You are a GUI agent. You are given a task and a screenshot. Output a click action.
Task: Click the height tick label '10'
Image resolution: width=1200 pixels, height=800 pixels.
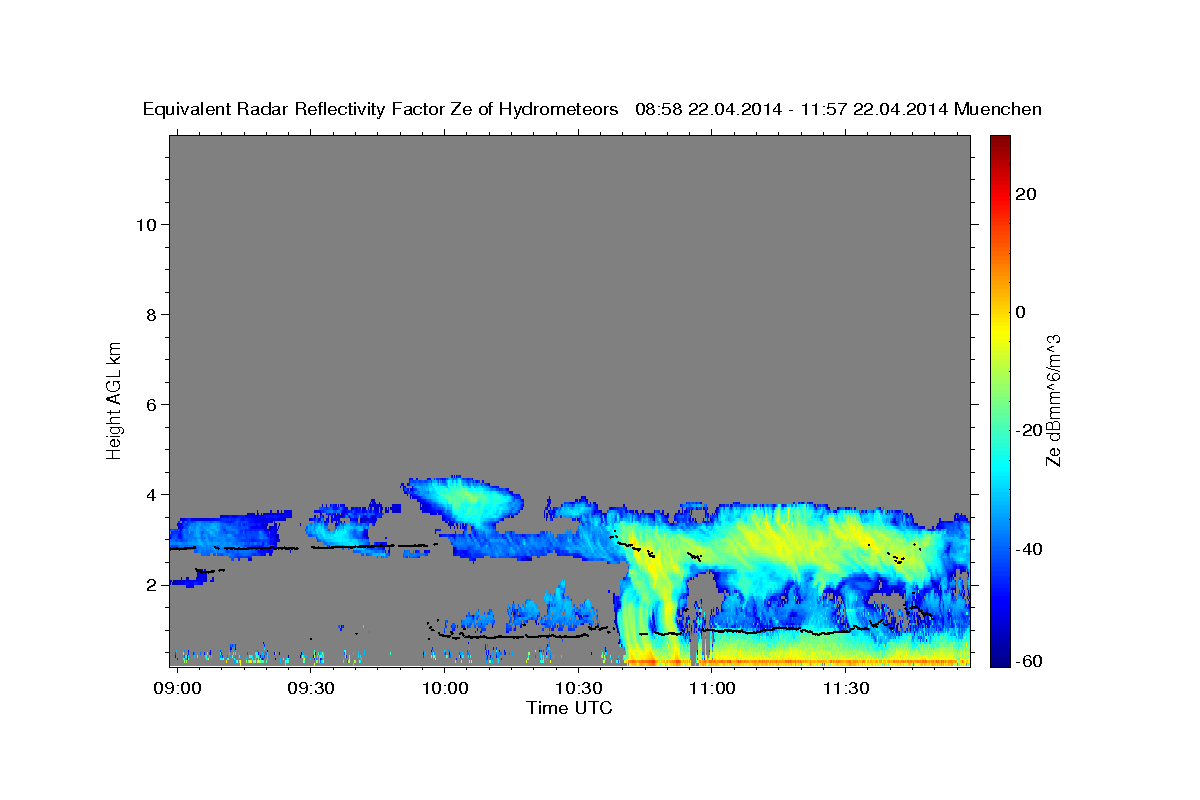tap(147, 224)
